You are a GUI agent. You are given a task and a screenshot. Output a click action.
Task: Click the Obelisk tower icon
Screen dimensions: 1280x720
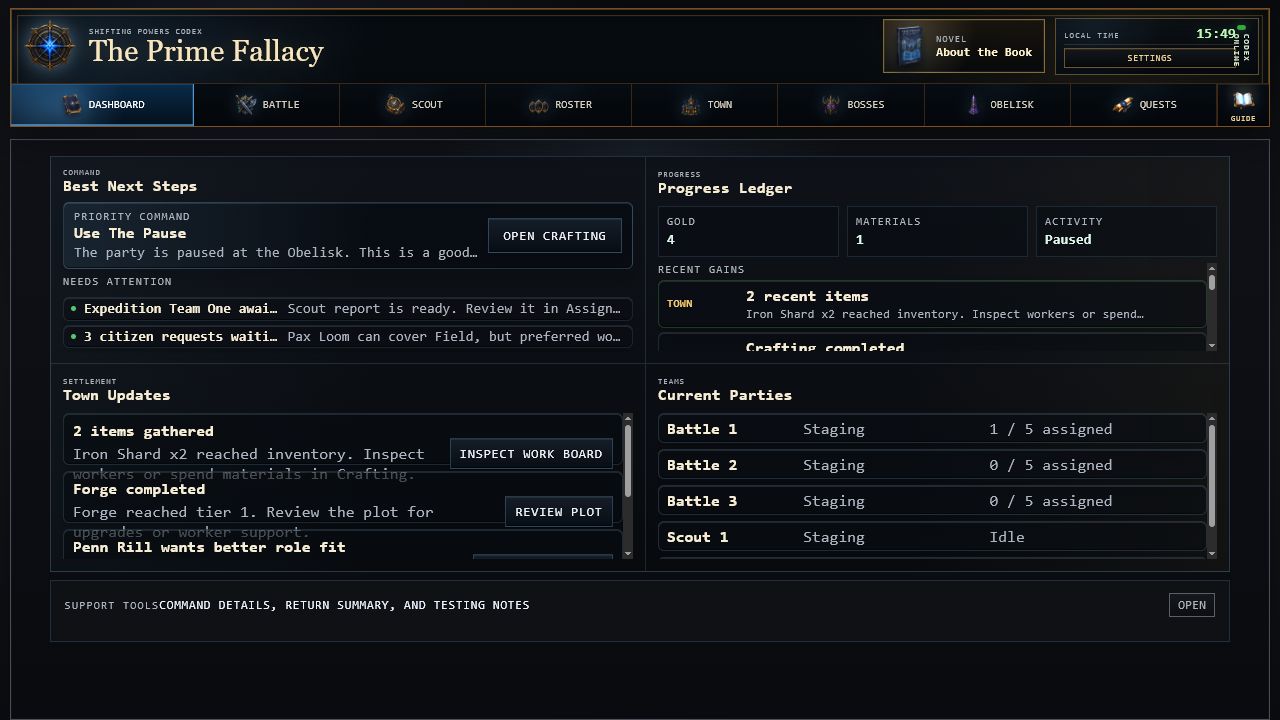[x=973, y=104]
